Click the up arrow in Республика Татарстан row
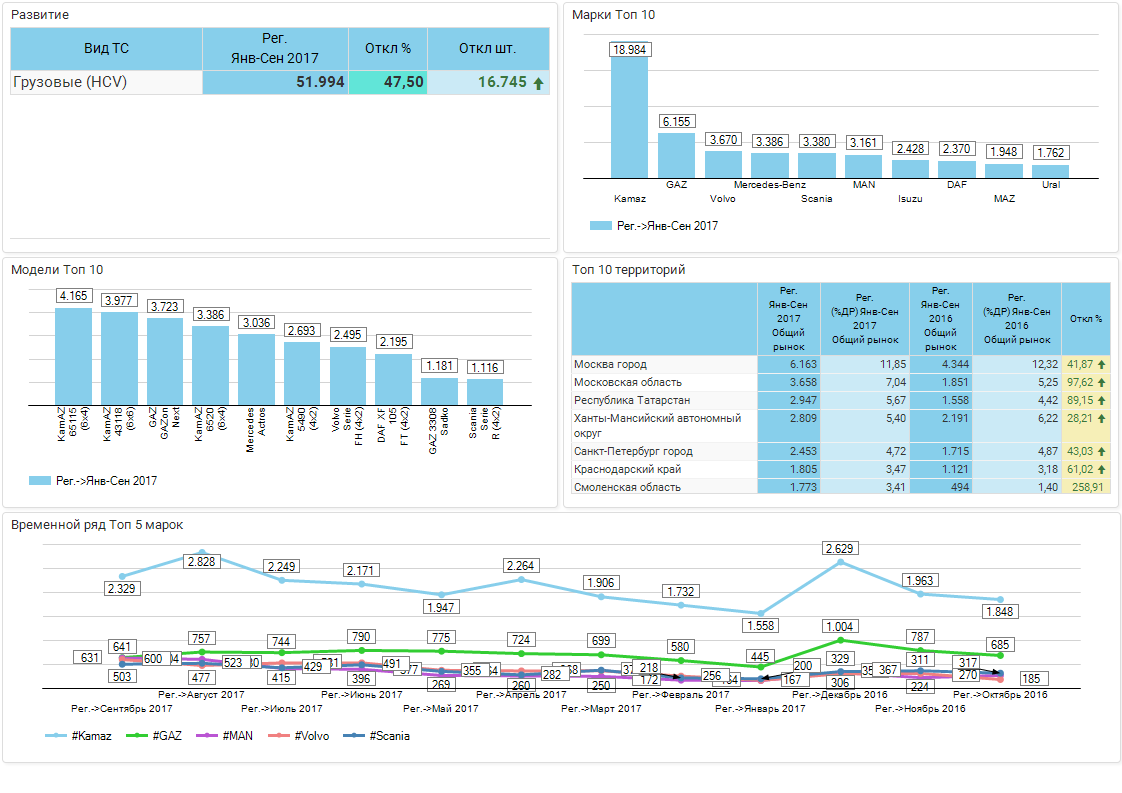1122x793 pixels. pos(1101,400)
